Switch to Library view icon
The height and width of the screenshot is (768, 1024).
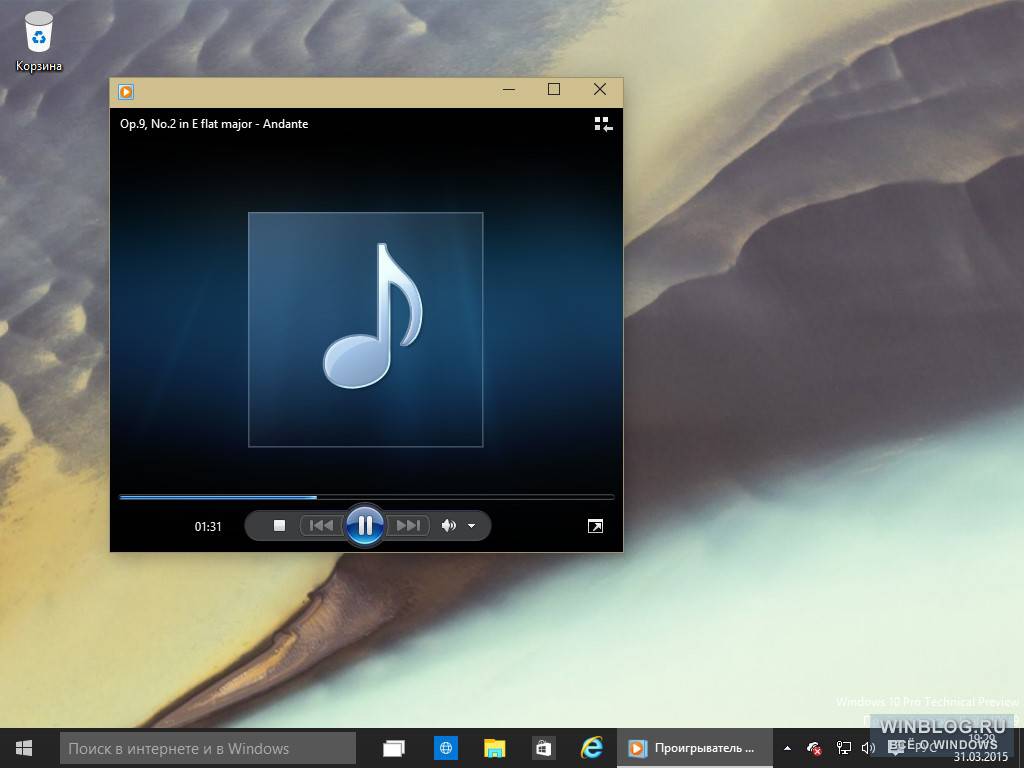603,124
